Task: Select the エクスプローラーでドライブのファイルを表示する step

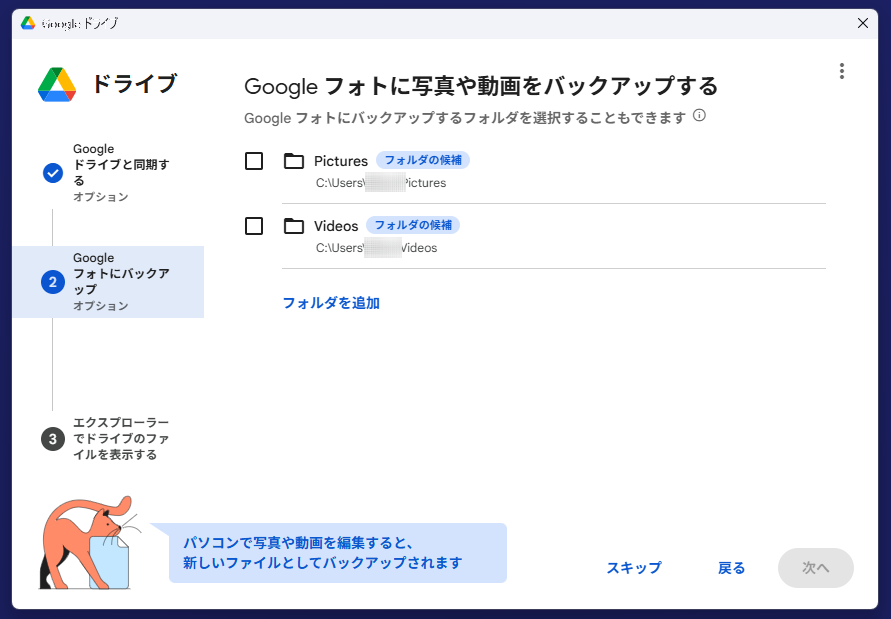Action: [x=120, y=438]
